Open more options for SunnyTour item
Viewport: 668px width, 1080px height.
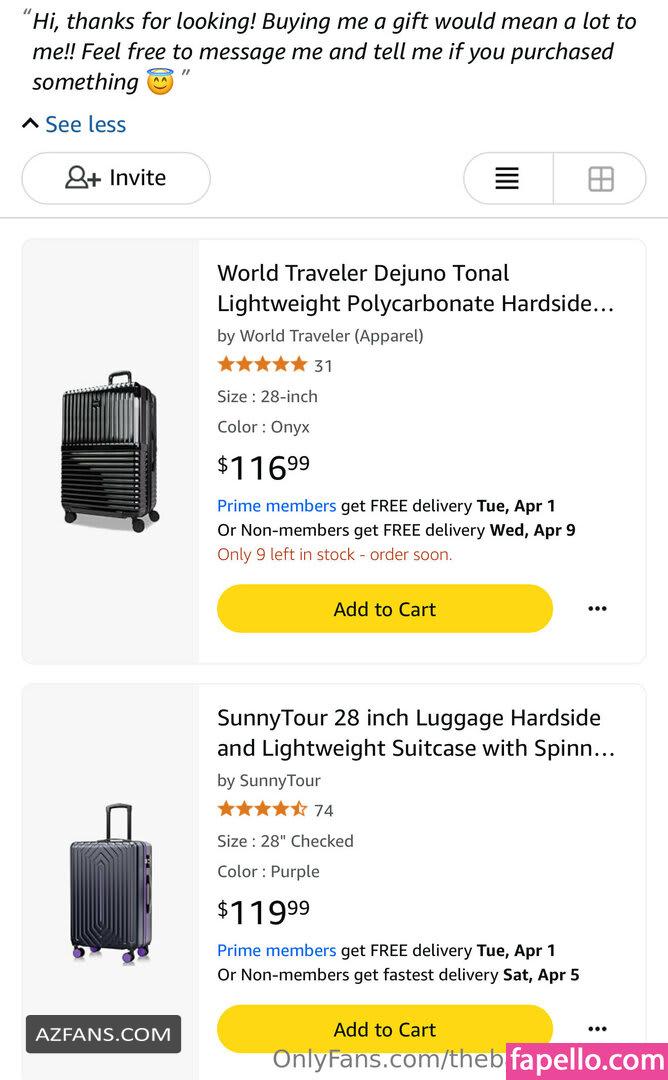(x=597, y=1029)
